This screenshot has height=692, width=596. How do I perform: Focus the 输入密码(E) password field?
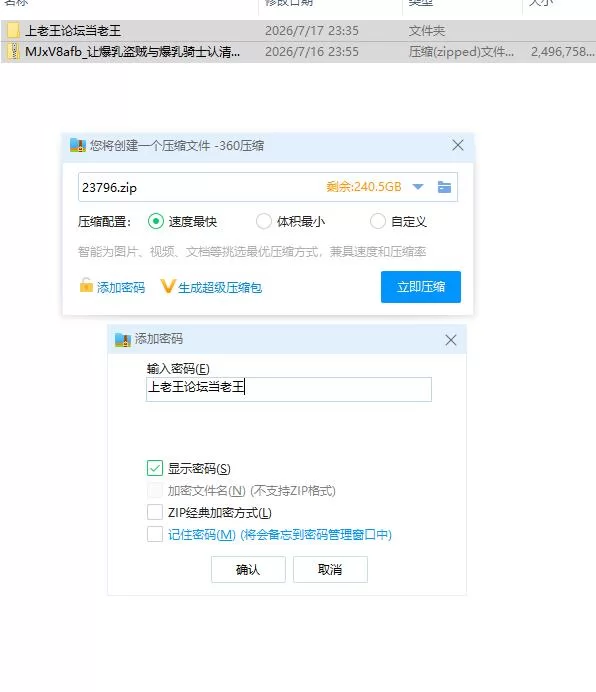point(289,389)
